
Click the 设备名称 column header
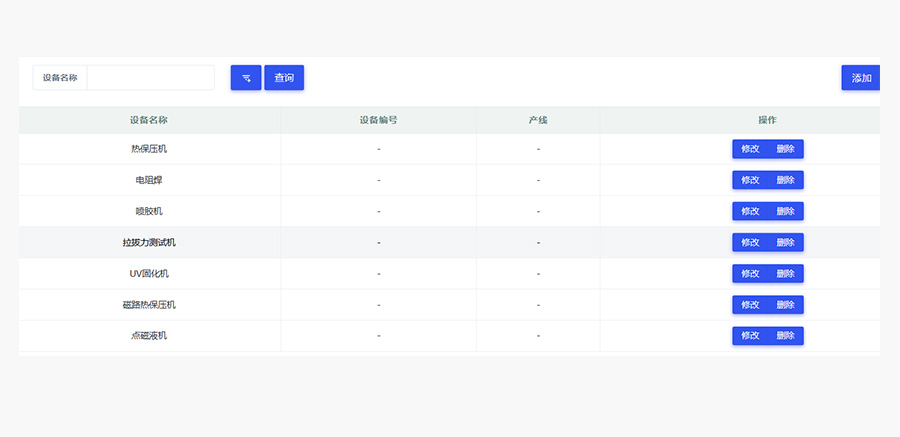pos(148,120)
